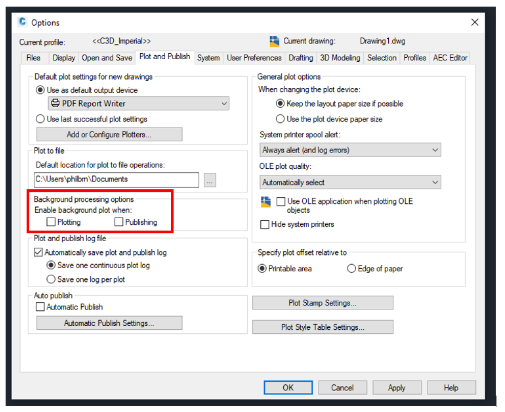The height and width of the screenshot is (412, 505).
Task: Click the default plot location path field
Action: (116, 180)
